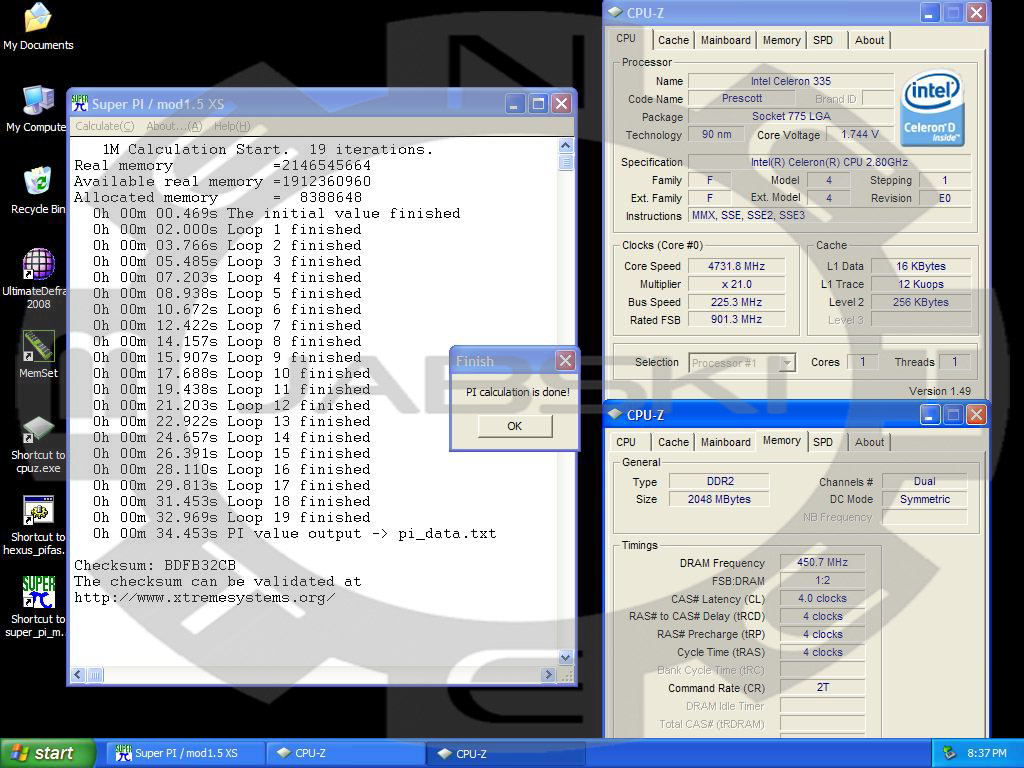Click Bus Speed value 225.3 MHz
The height and width of the screenshot is (768, 1024).
736,302
